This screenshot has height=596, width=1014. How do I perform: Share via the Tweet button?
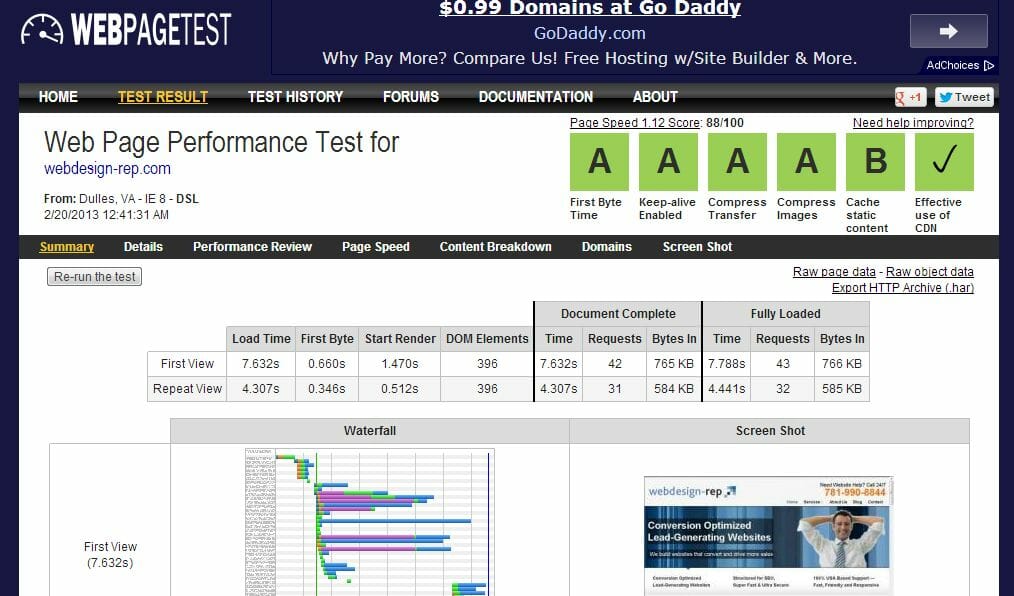[x=964, y=98]
